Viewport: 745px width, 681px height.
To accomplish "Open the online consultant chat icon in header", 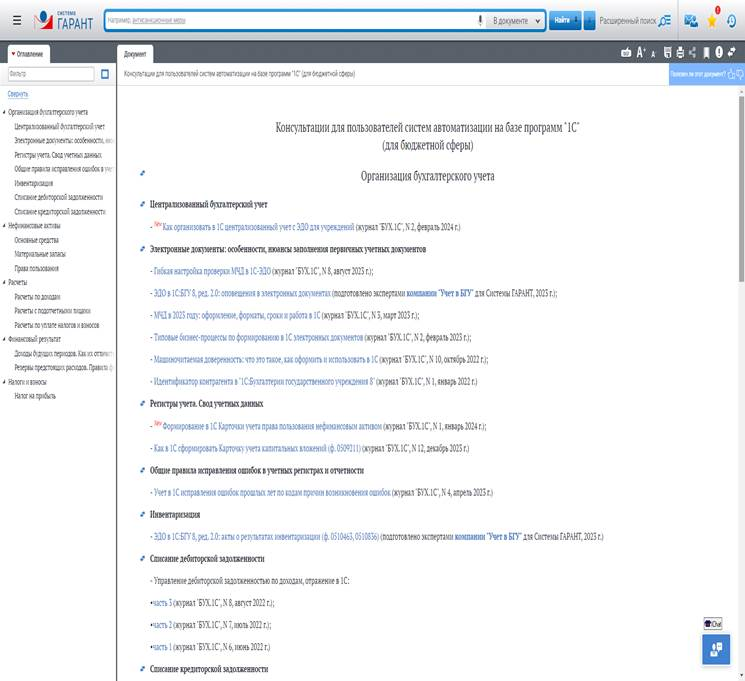I will pos(691,20).
